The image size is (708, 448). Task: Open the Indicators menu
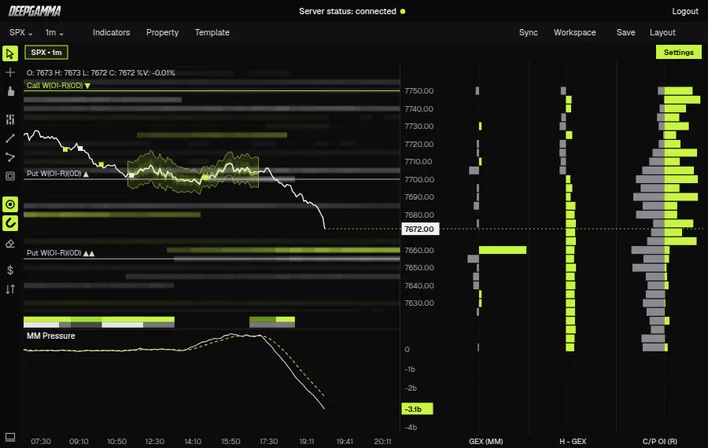(111, 33)
